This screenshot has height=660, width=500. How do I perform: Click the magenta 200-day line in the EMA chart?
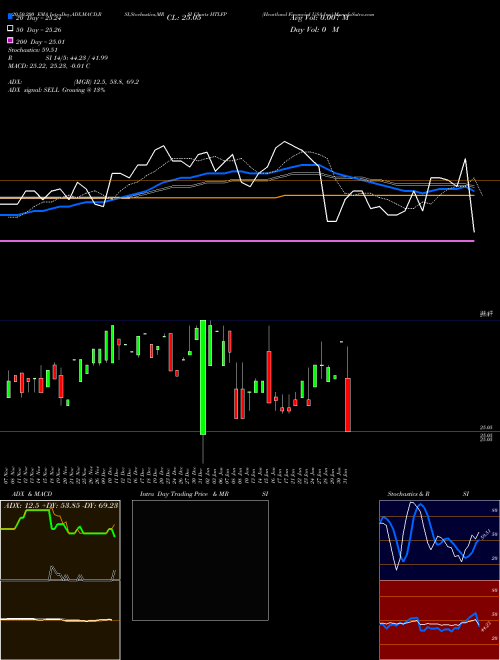(237, 241)
